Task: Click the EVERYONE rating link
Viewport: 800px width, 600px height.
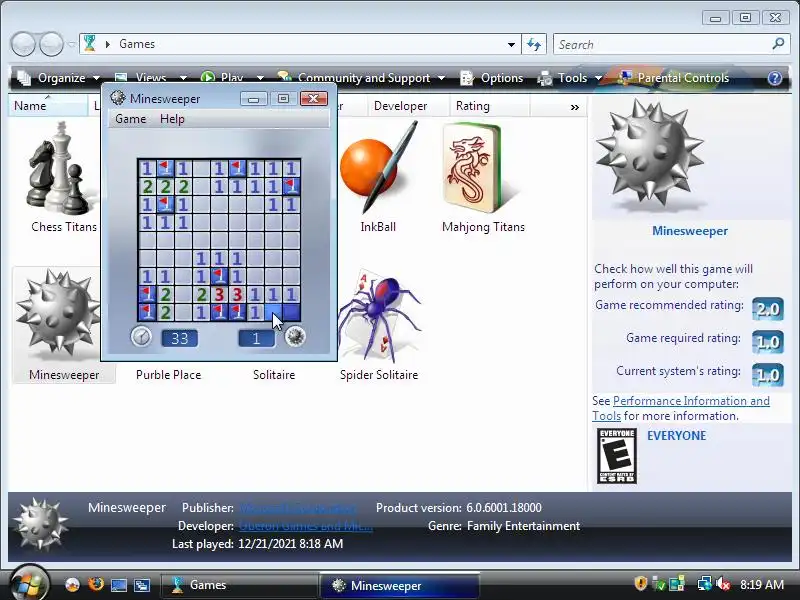Action: (677, 436)
